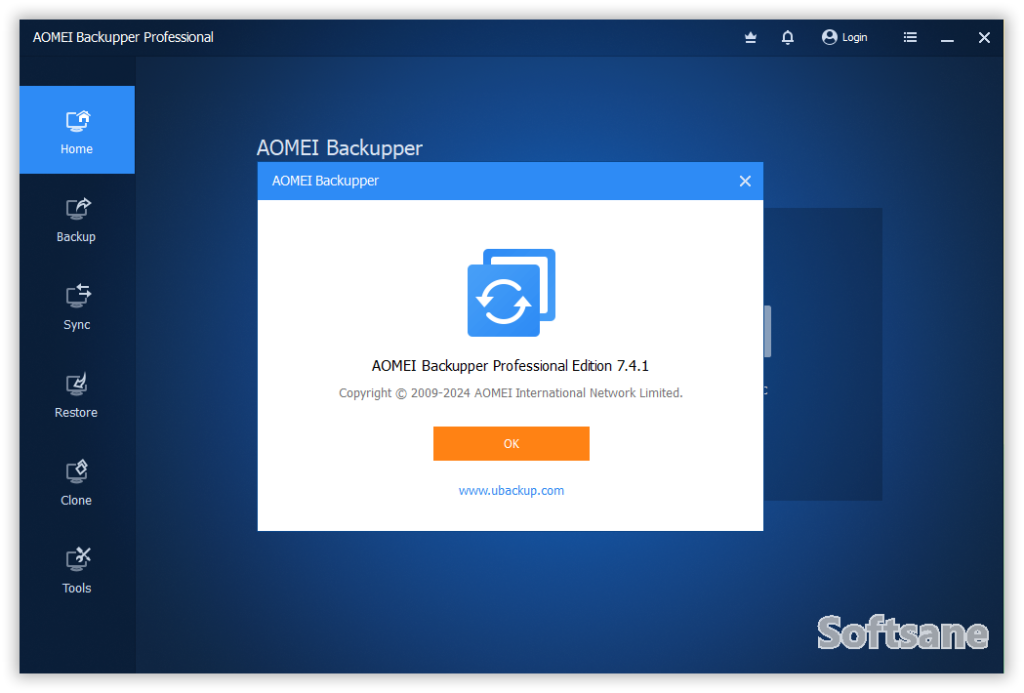Select the 'AOMEI Backupper Professional Edition 7.4.1' text
1024x693 pixels.
pyautogui.click(x=510, y=366)
